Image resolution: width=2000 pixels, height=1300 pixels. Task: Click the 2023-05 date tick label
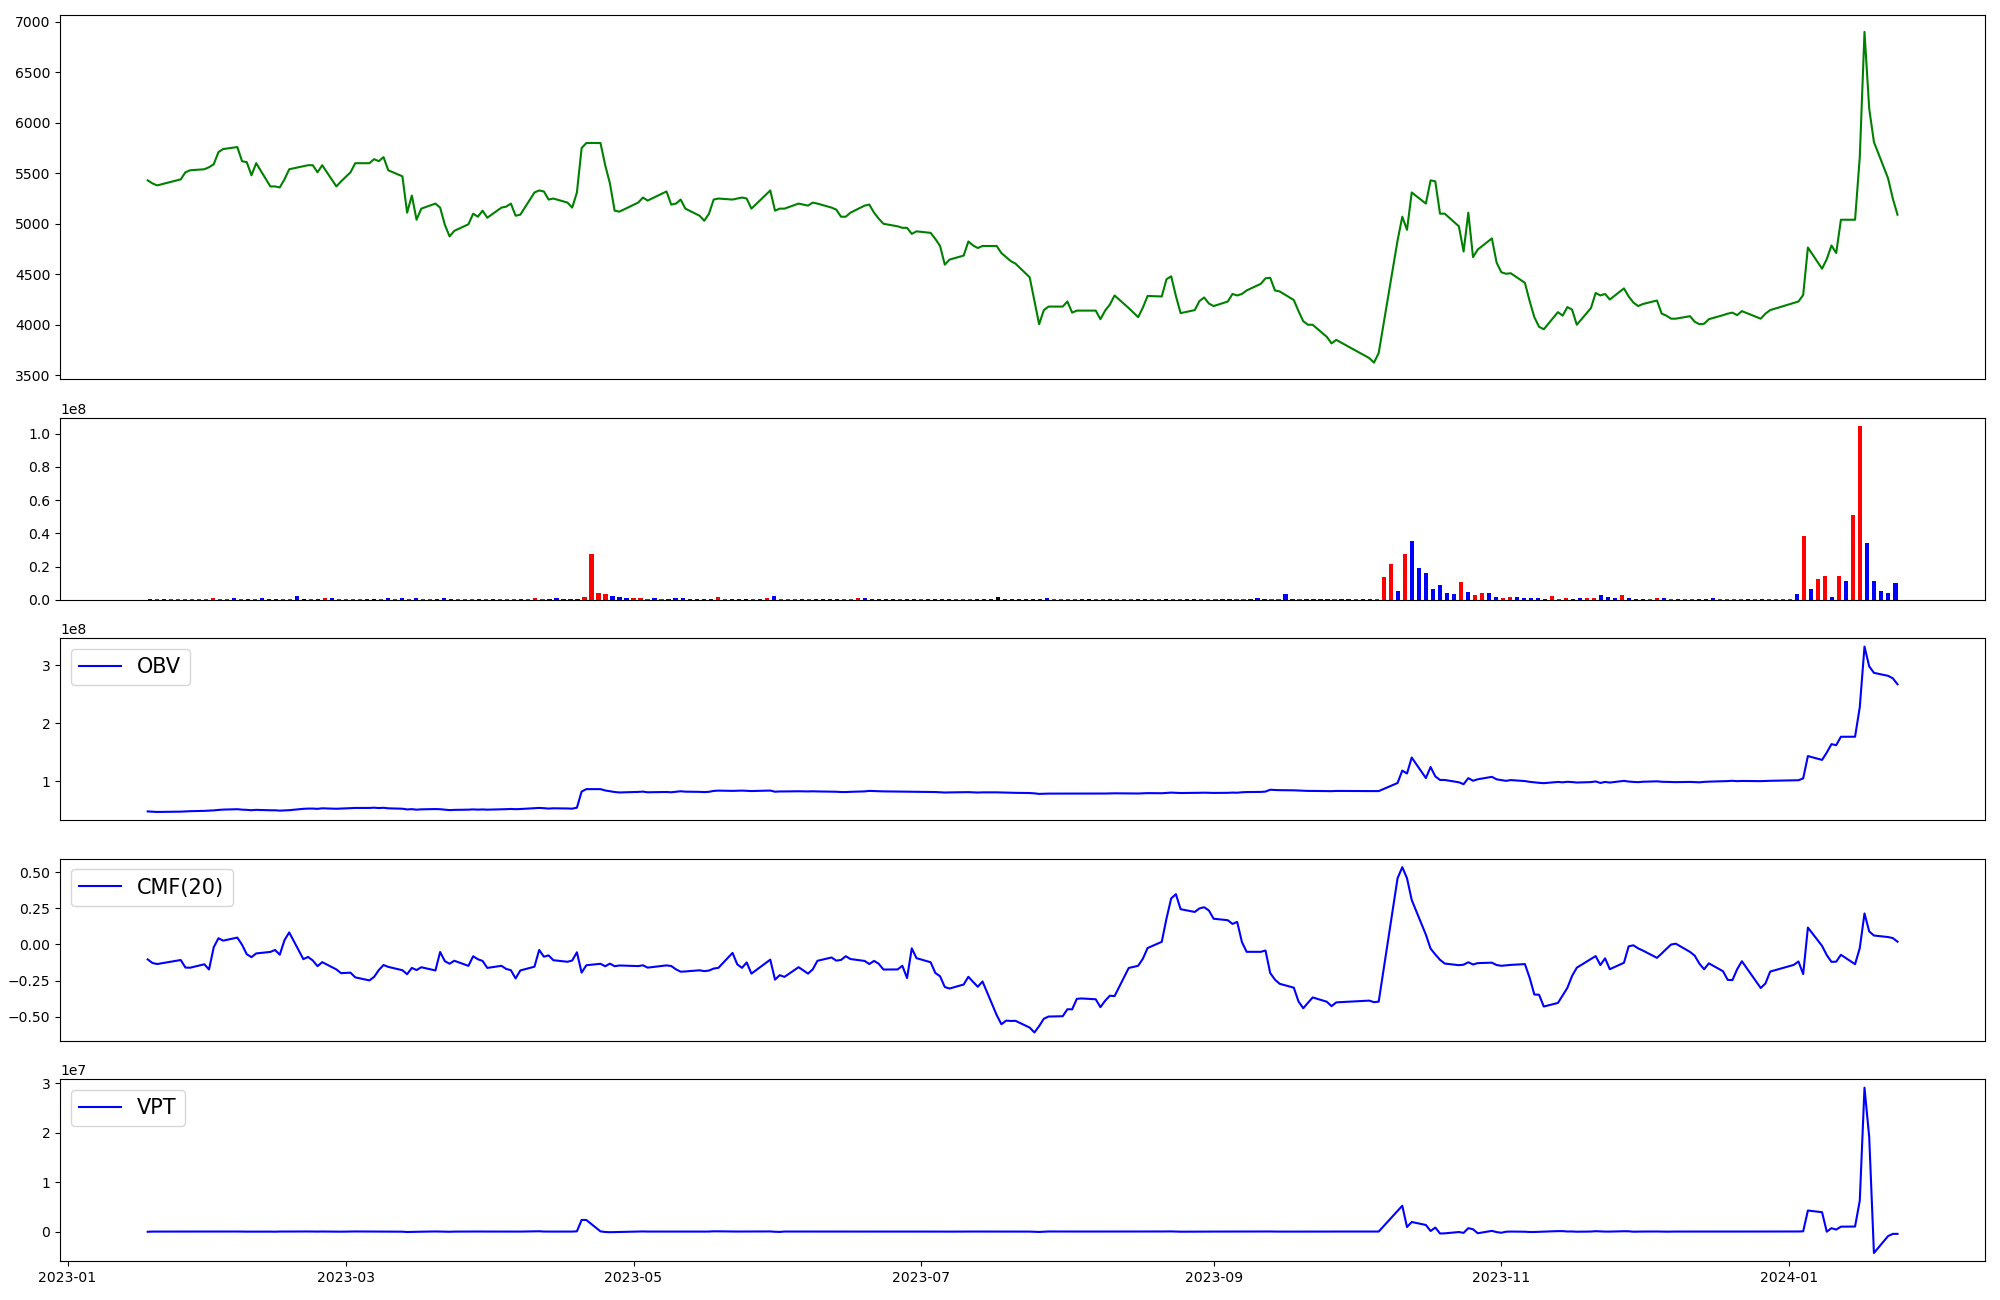coord(634,1277)
